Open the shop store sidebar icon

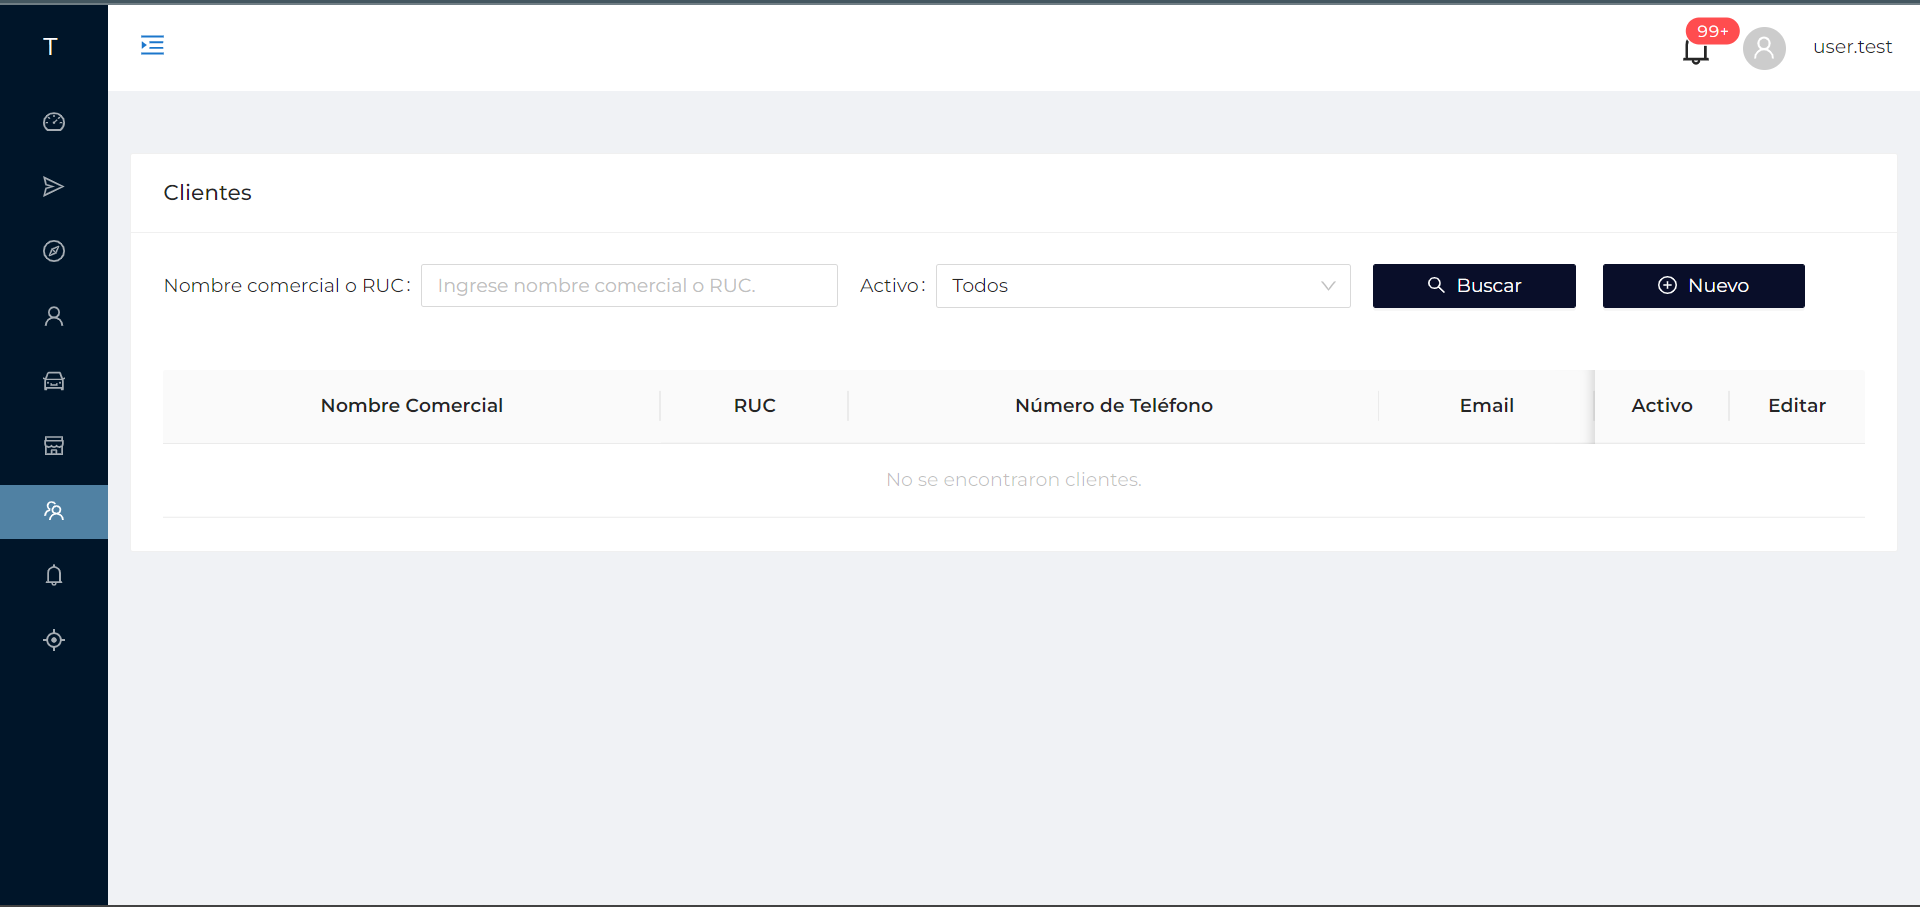click(54, 446)
